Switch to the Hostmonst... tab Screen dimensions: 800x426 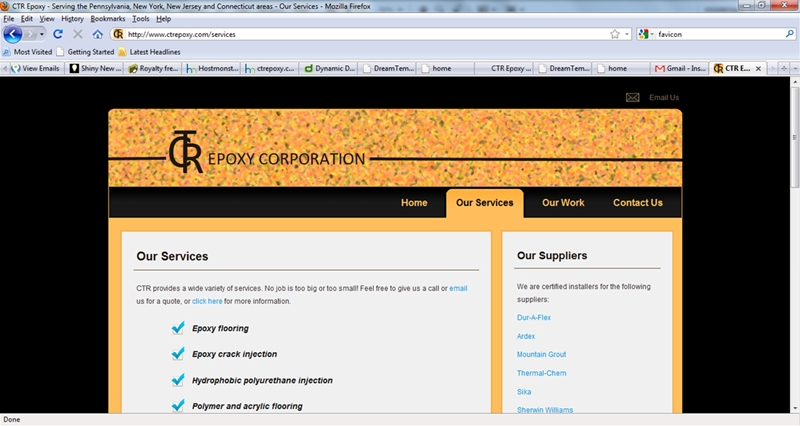tap(212, 68)
